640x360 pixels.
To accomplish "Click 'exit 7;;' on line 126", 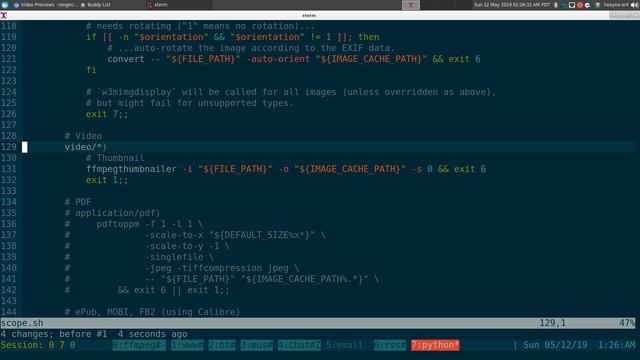I will (107, 114).
